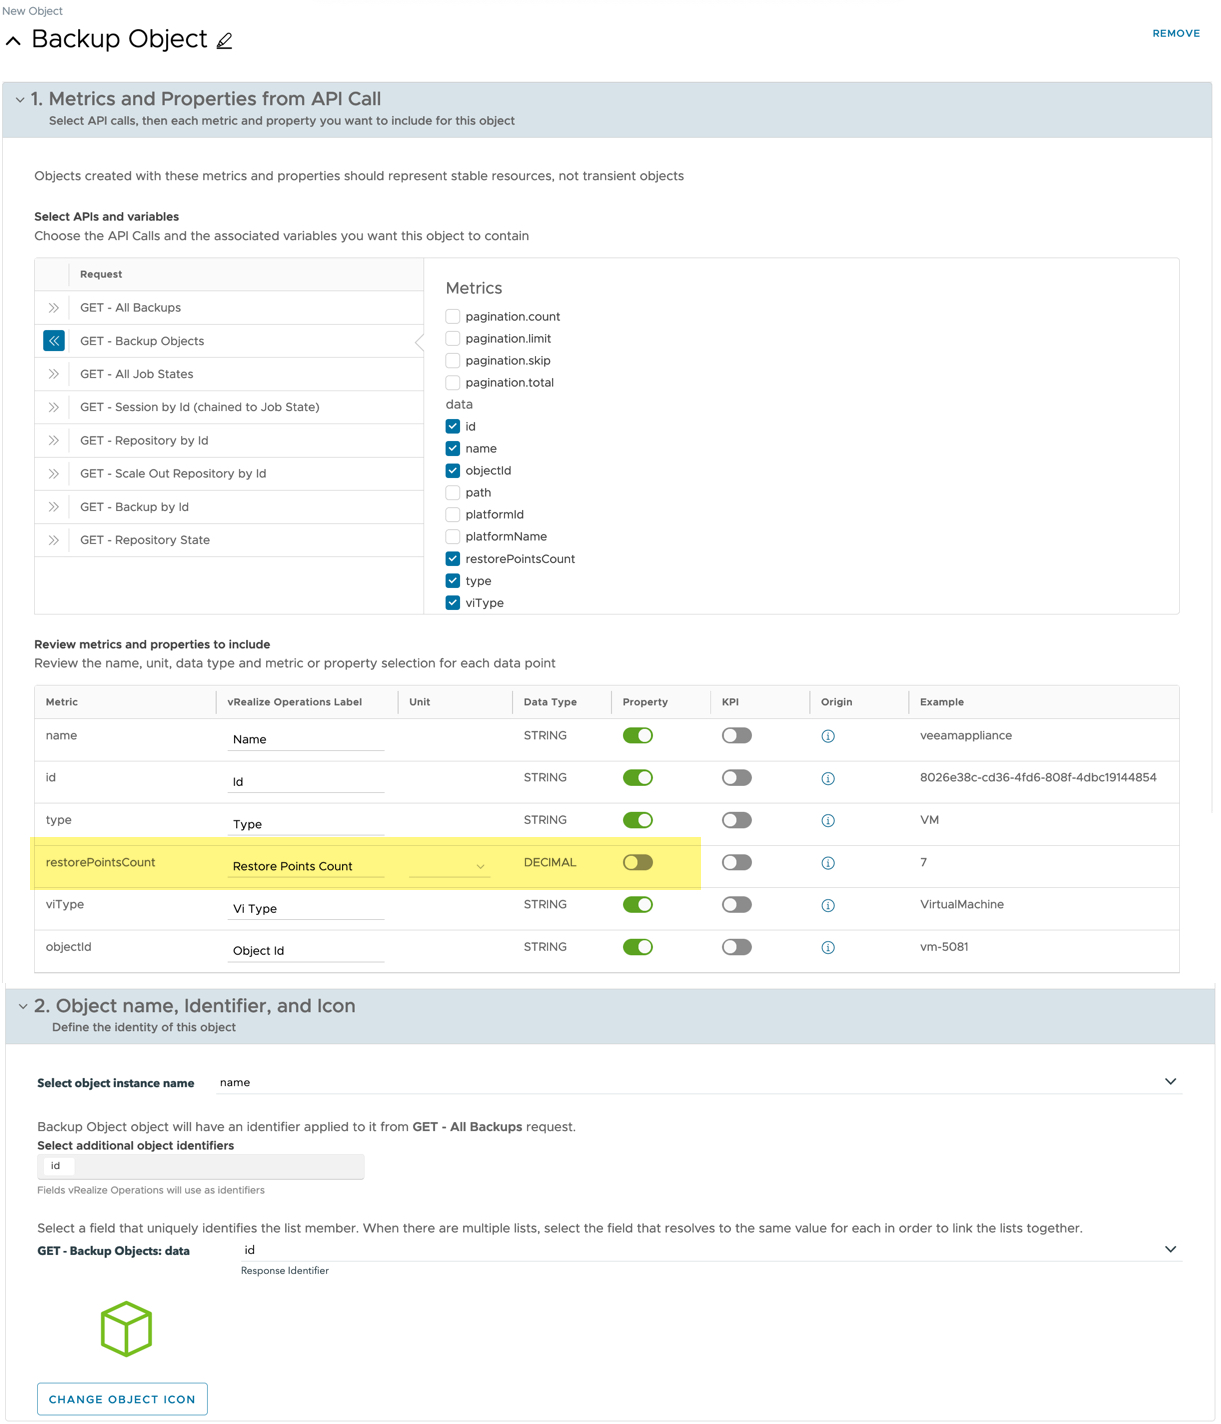Check the path metric checkbox

coord(453,492)
